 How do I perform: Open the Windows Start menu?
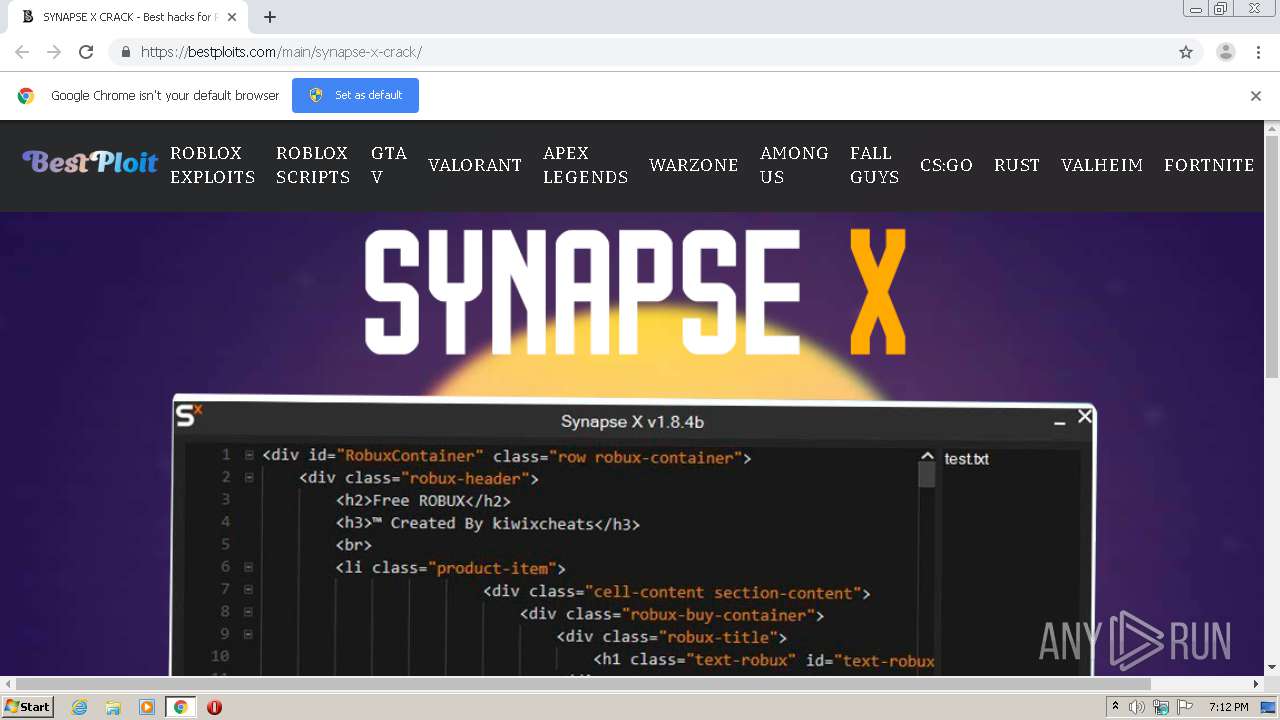27,707
